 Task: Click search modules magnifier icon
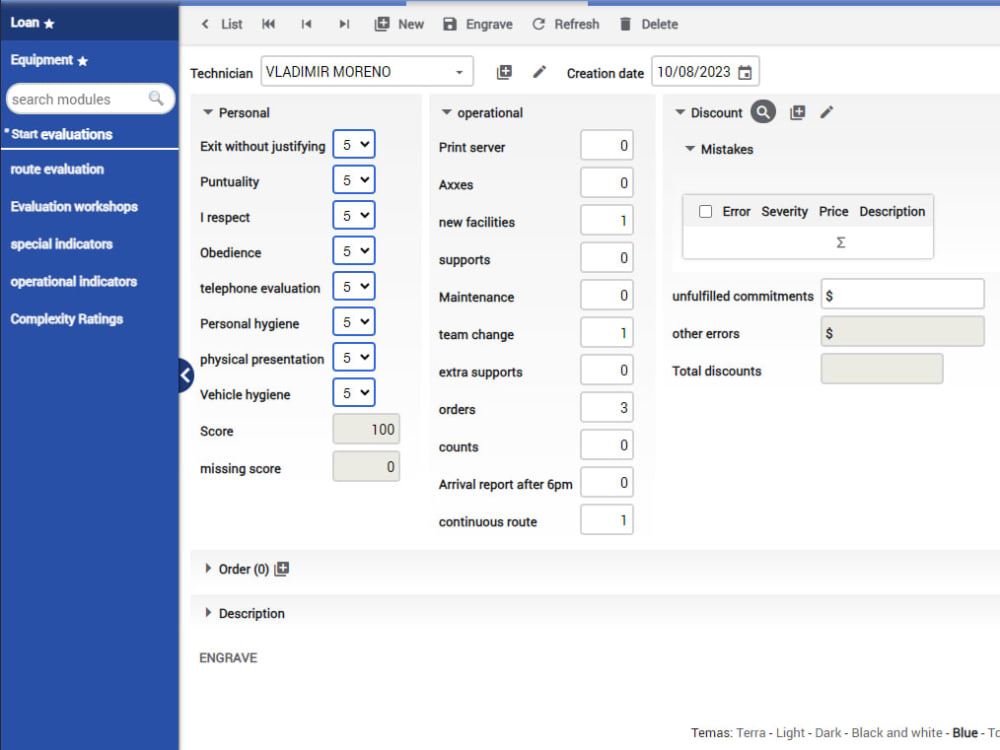(x=156, y=98)
